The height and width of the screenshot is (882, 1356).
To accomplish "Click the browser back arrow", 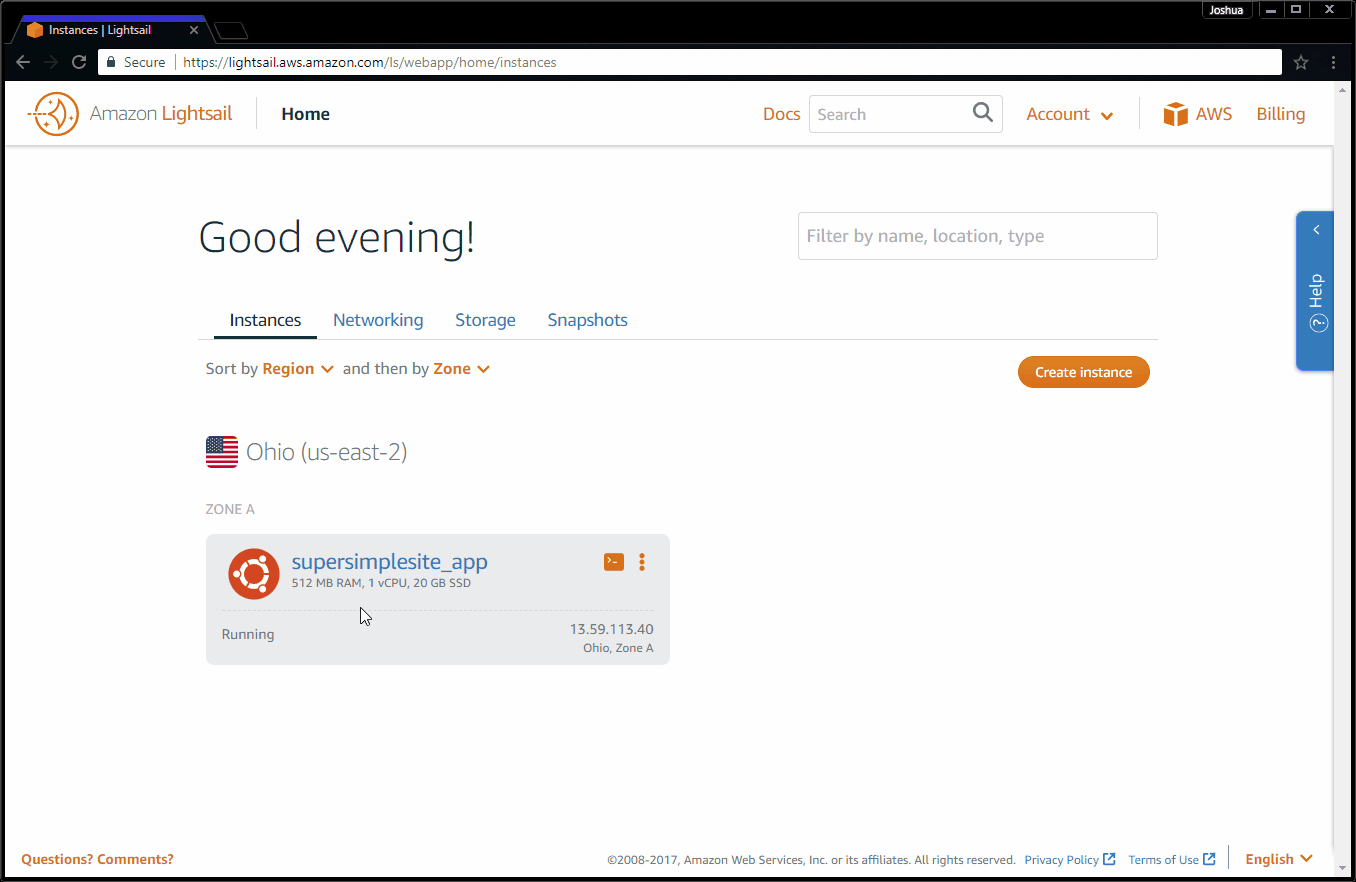I will coord(23,62).
